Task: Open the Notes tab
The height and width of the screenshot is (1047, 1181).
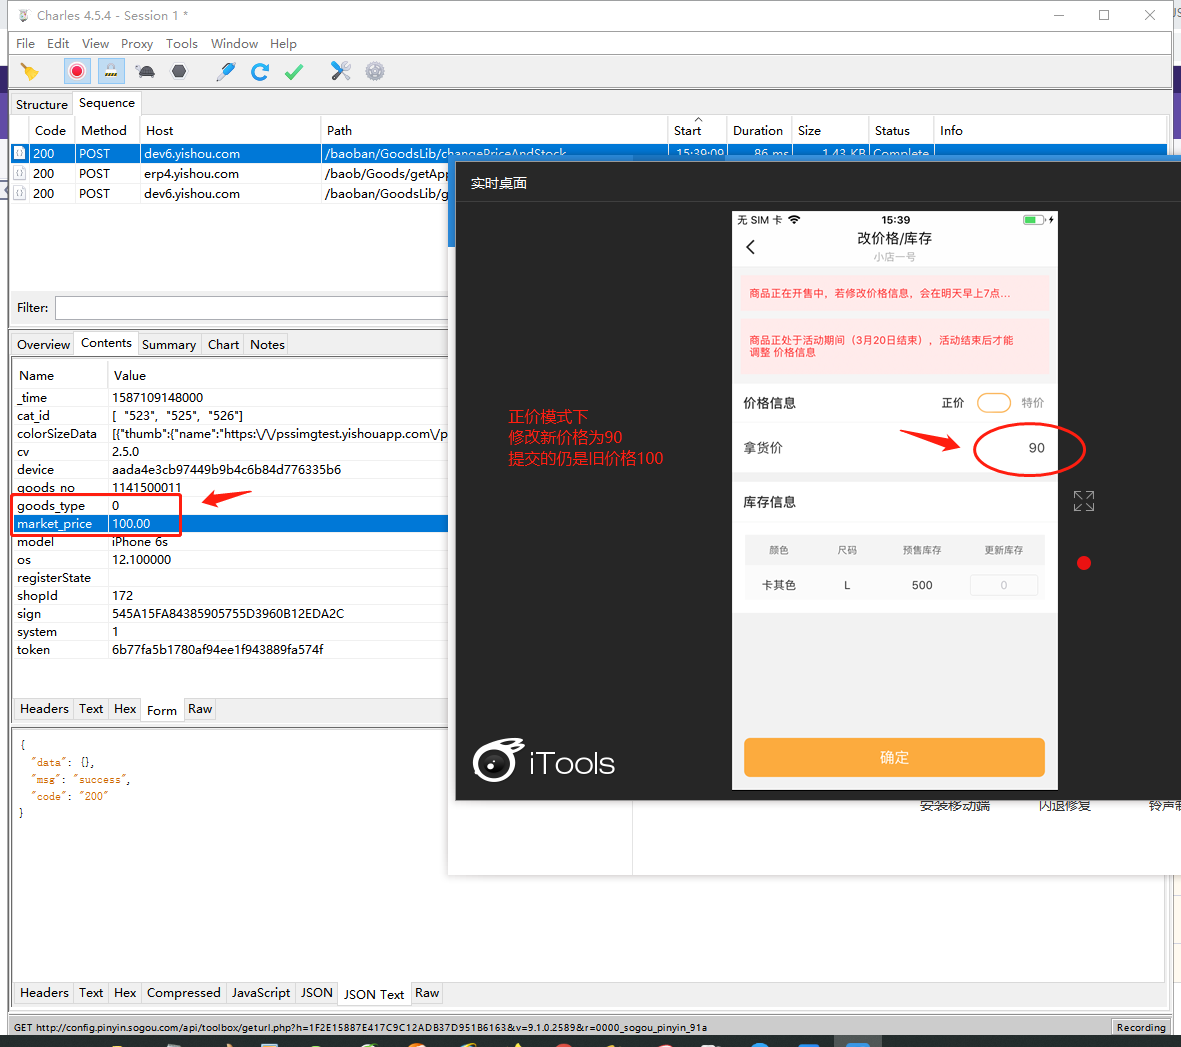Action: [267, 344]
